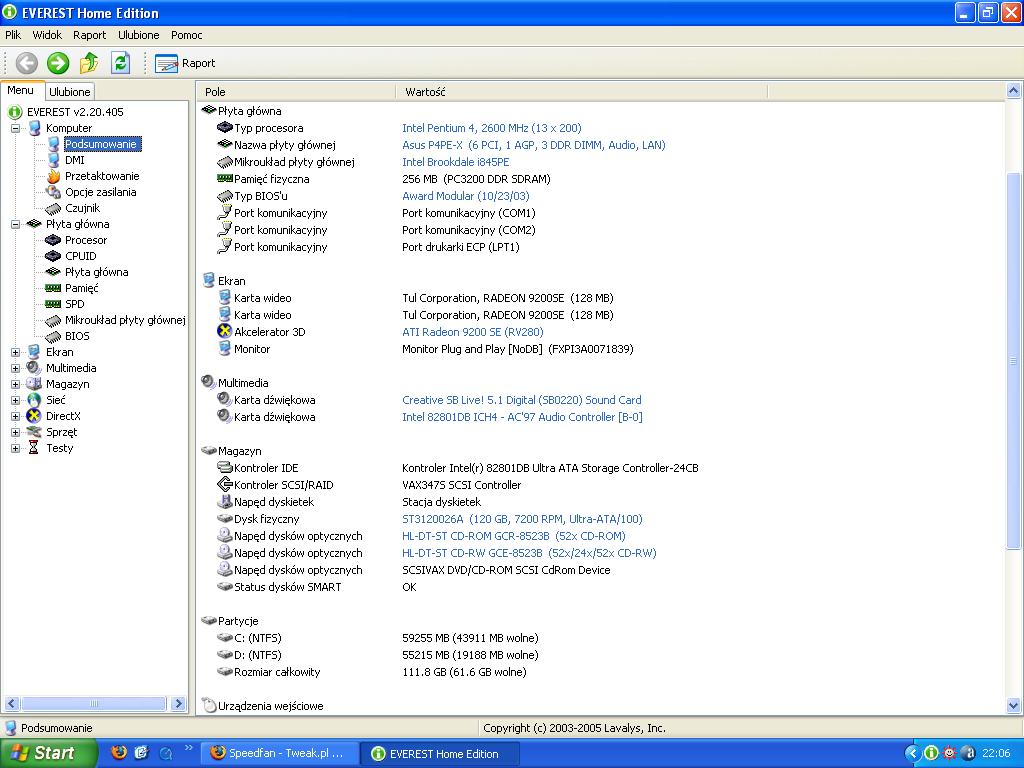Select Podsumowanie in the tree

click(101, 144)
